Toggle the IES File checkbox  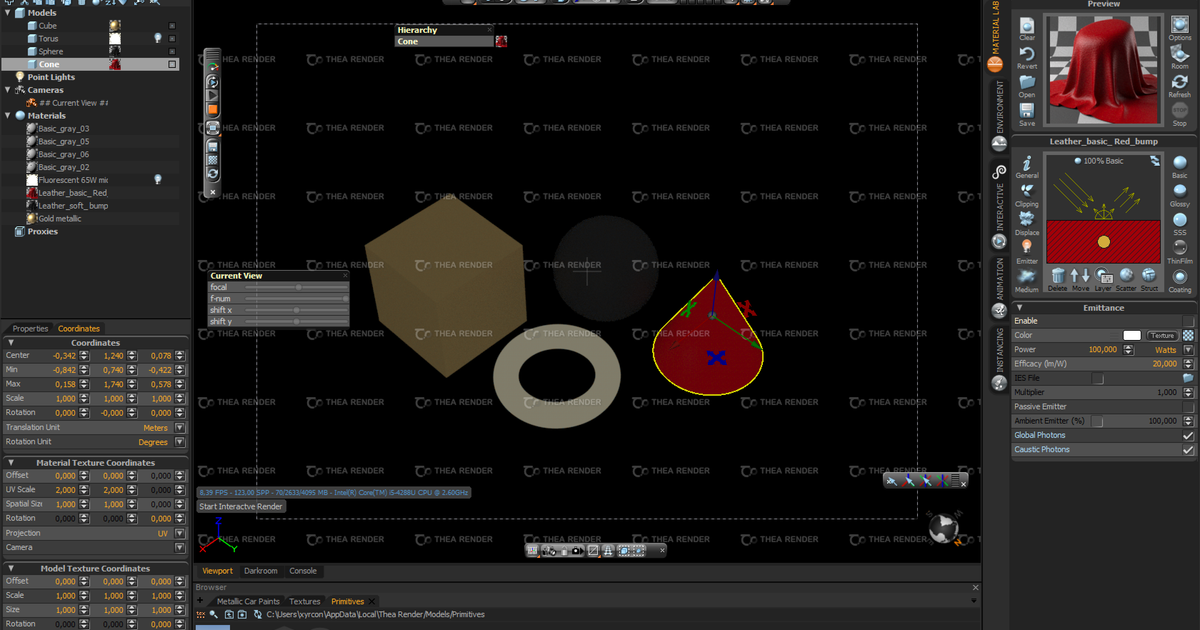[1098, 379]
